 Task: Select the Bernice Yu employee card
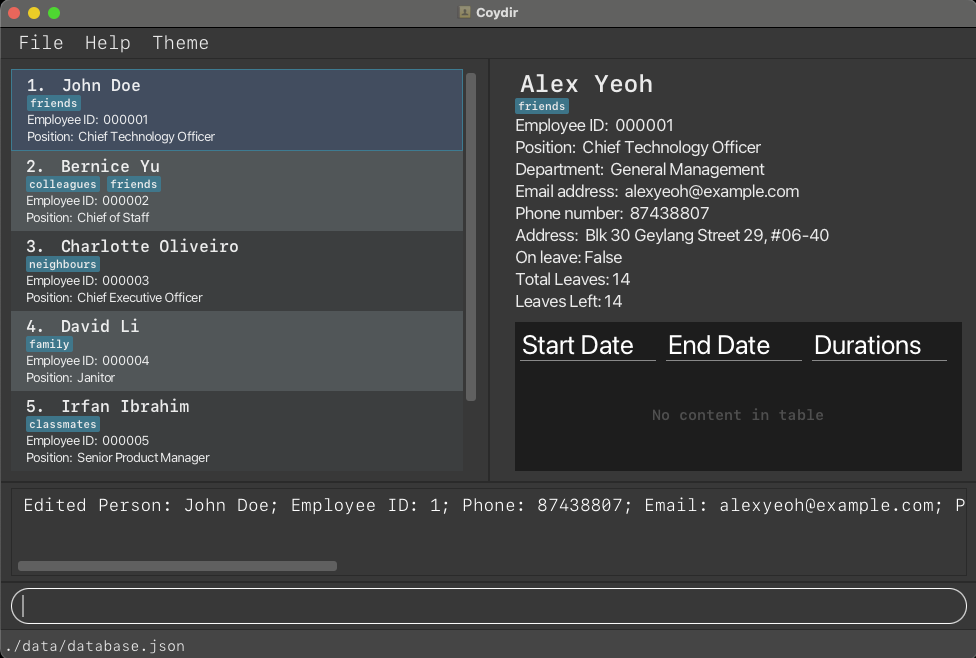[x=237, y=190]
